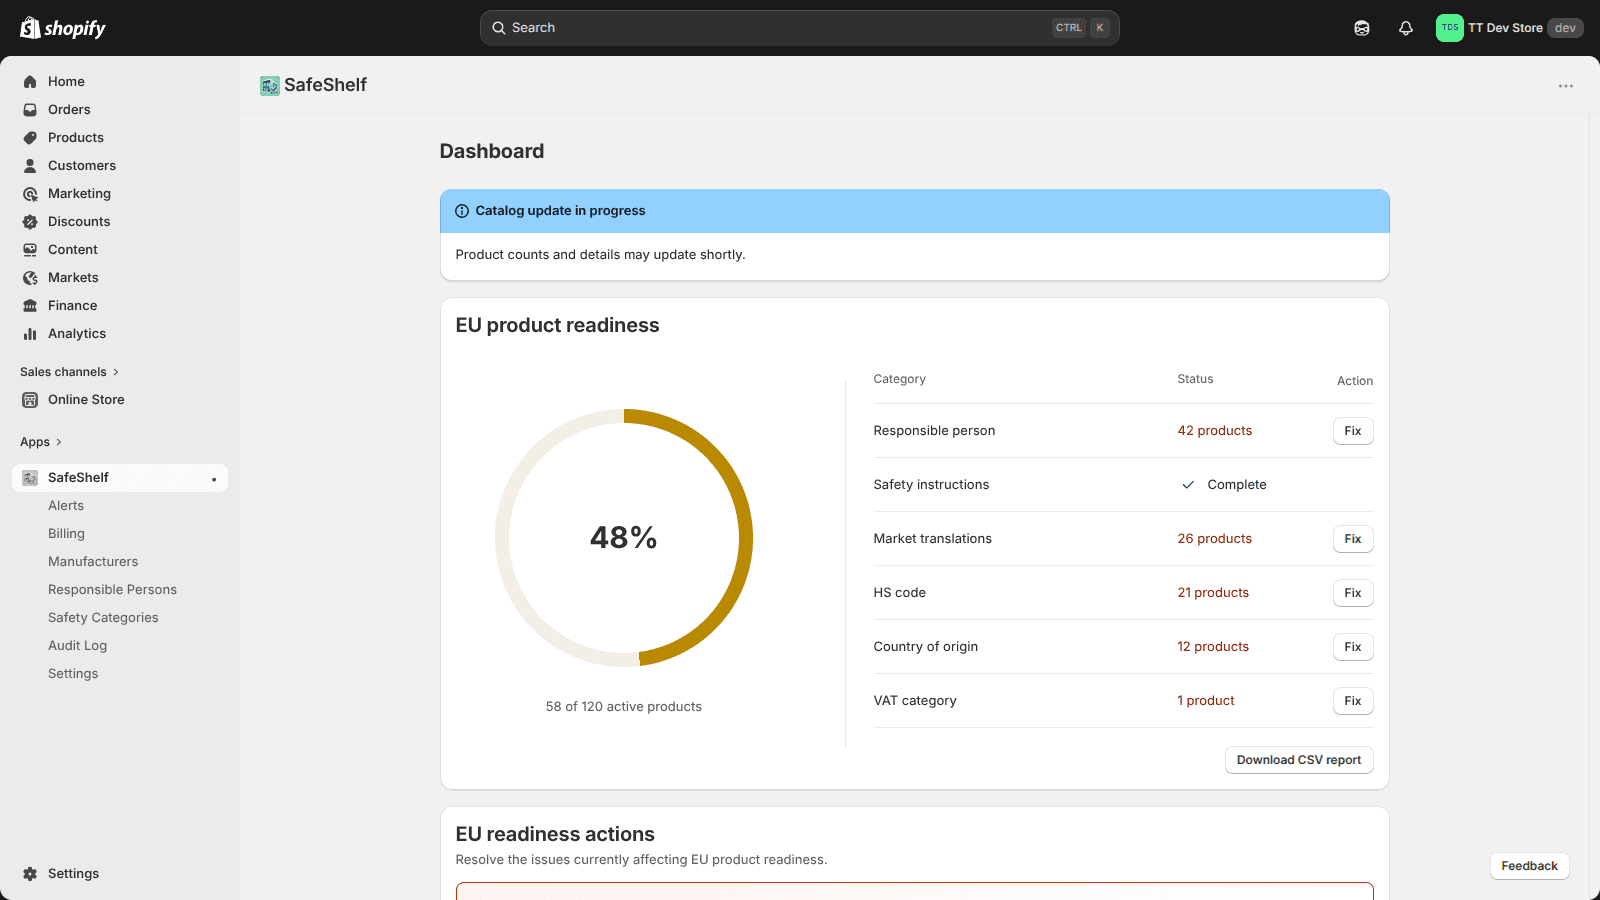Click the pin dot beside SafeShelf in the sidebar

click(x=214, y=479)
